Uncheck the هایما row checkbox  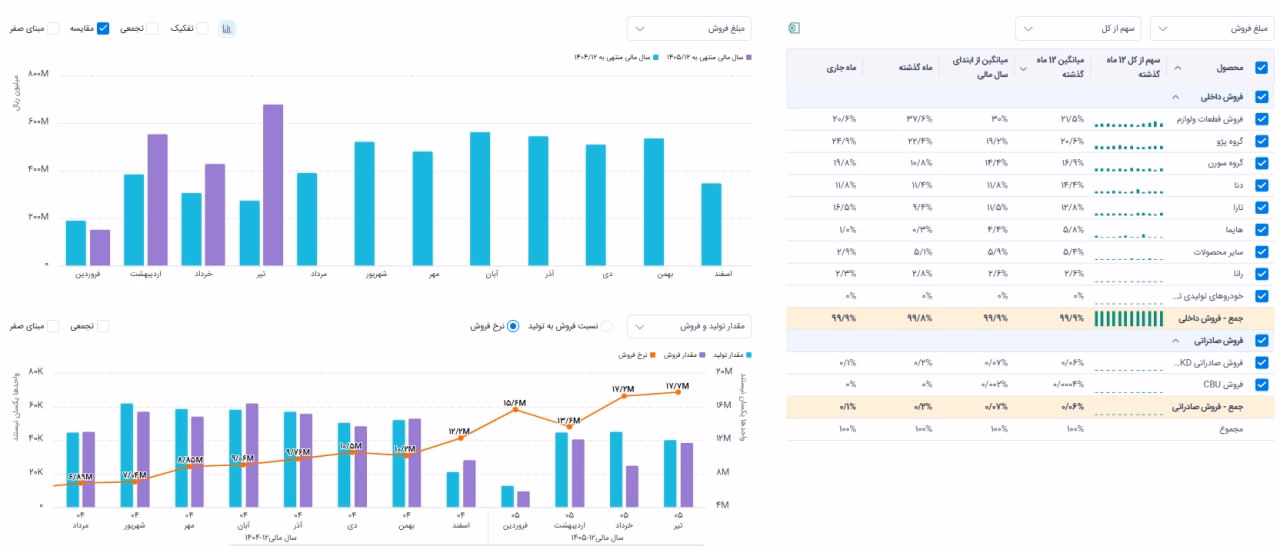(x=1261, y=230)
